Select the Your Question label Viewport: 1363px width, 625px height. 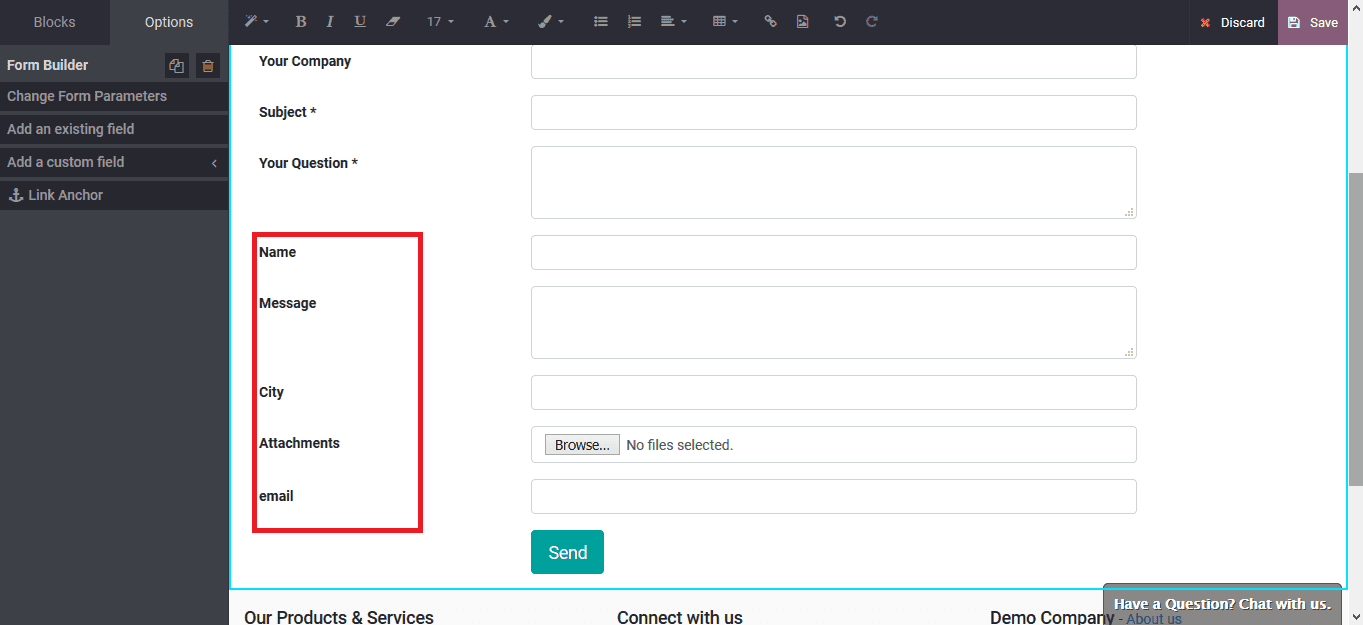click(x=308, y=163)
